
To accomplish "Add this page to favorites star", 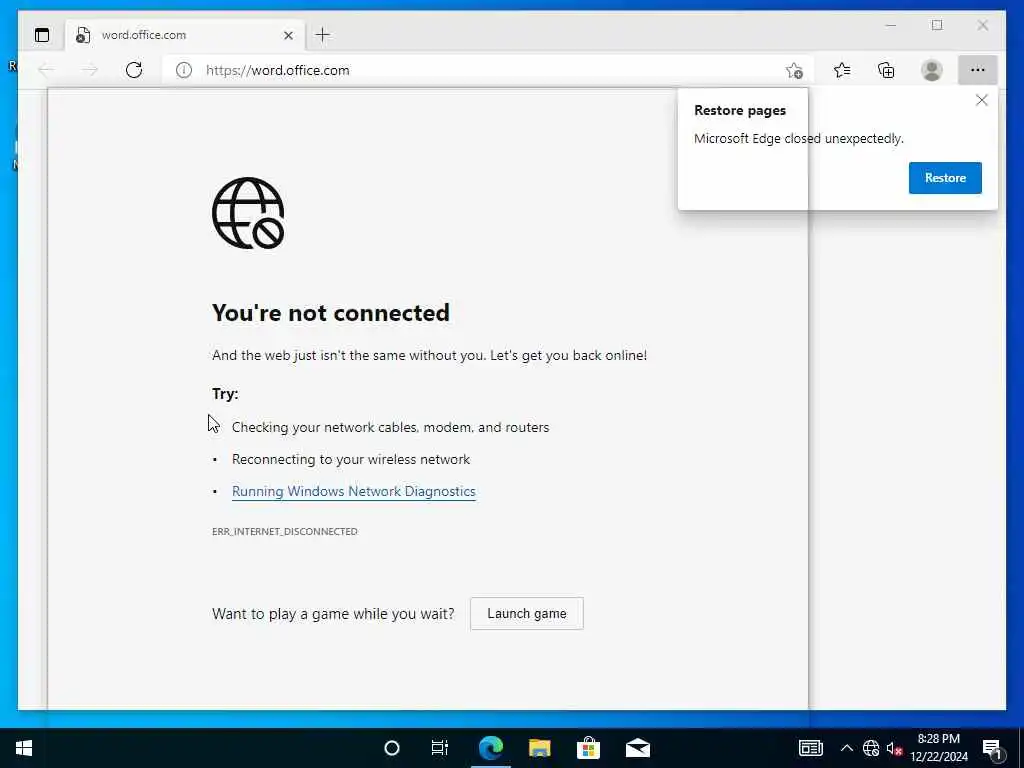I will coord(794,70).
